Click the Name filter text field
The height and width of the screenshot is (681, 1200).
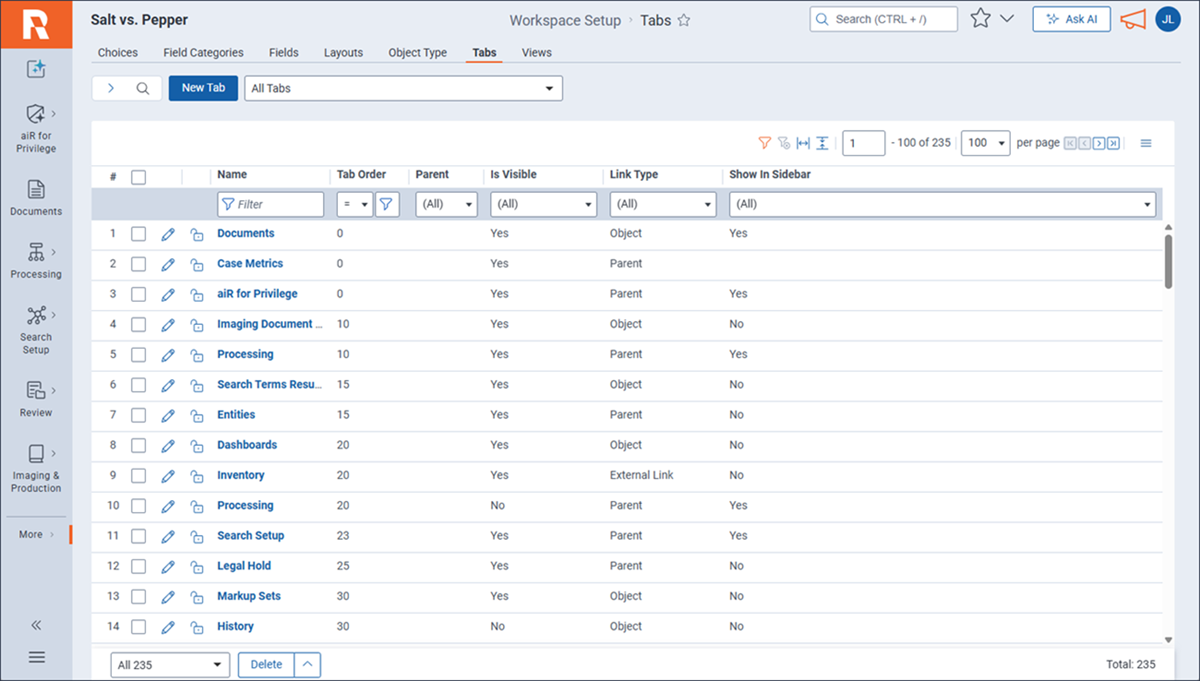tap(271, 204)
